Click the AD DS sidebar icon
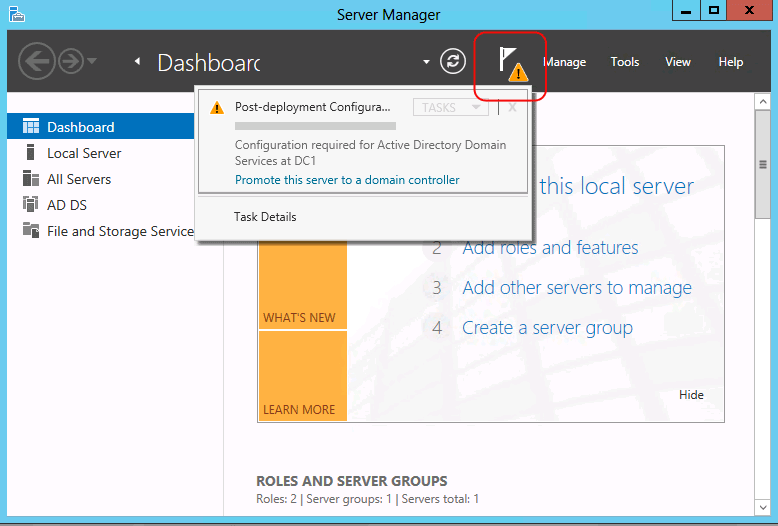The image size is (778, 526). [31, 204]
